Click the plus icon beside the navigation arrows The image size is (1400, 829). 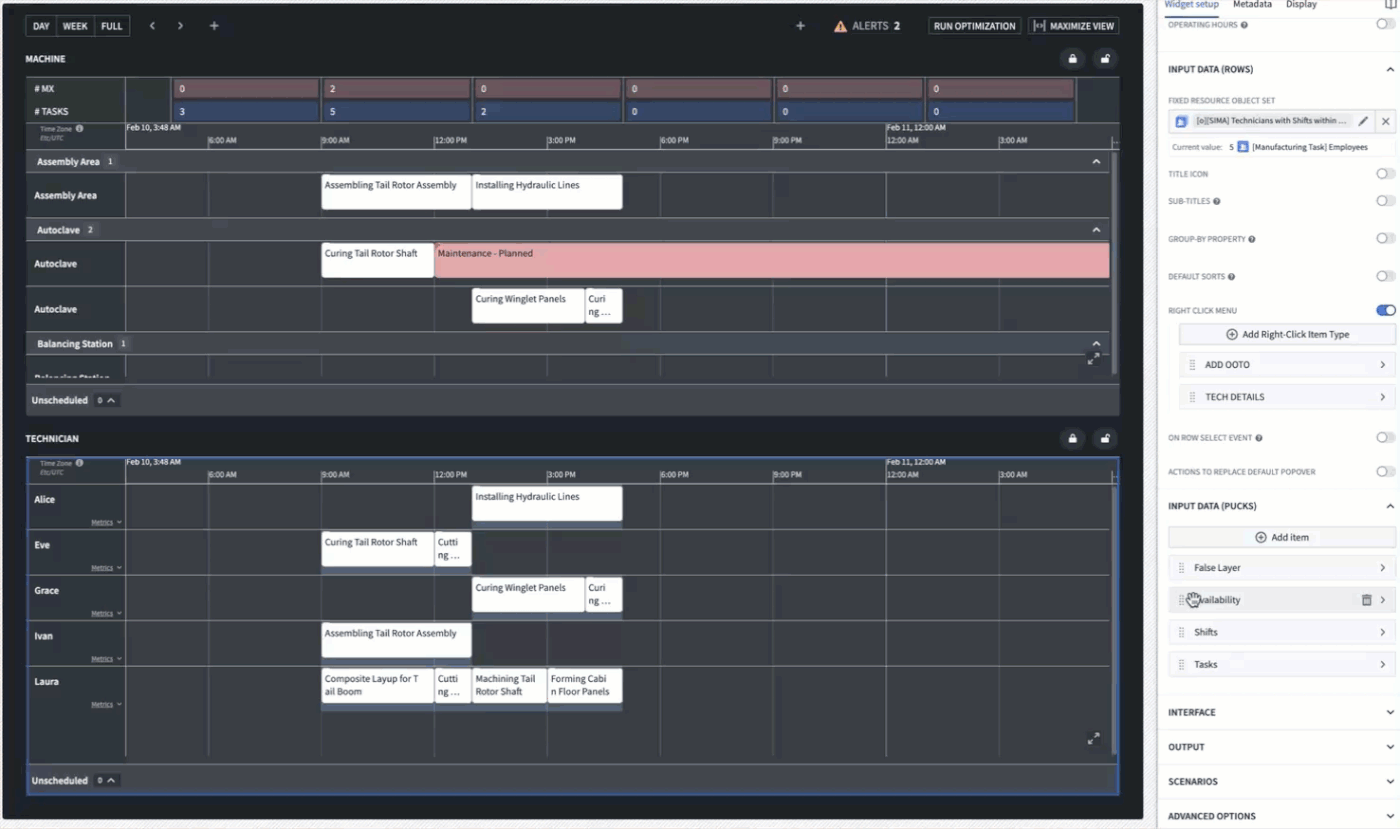(214, 26)
